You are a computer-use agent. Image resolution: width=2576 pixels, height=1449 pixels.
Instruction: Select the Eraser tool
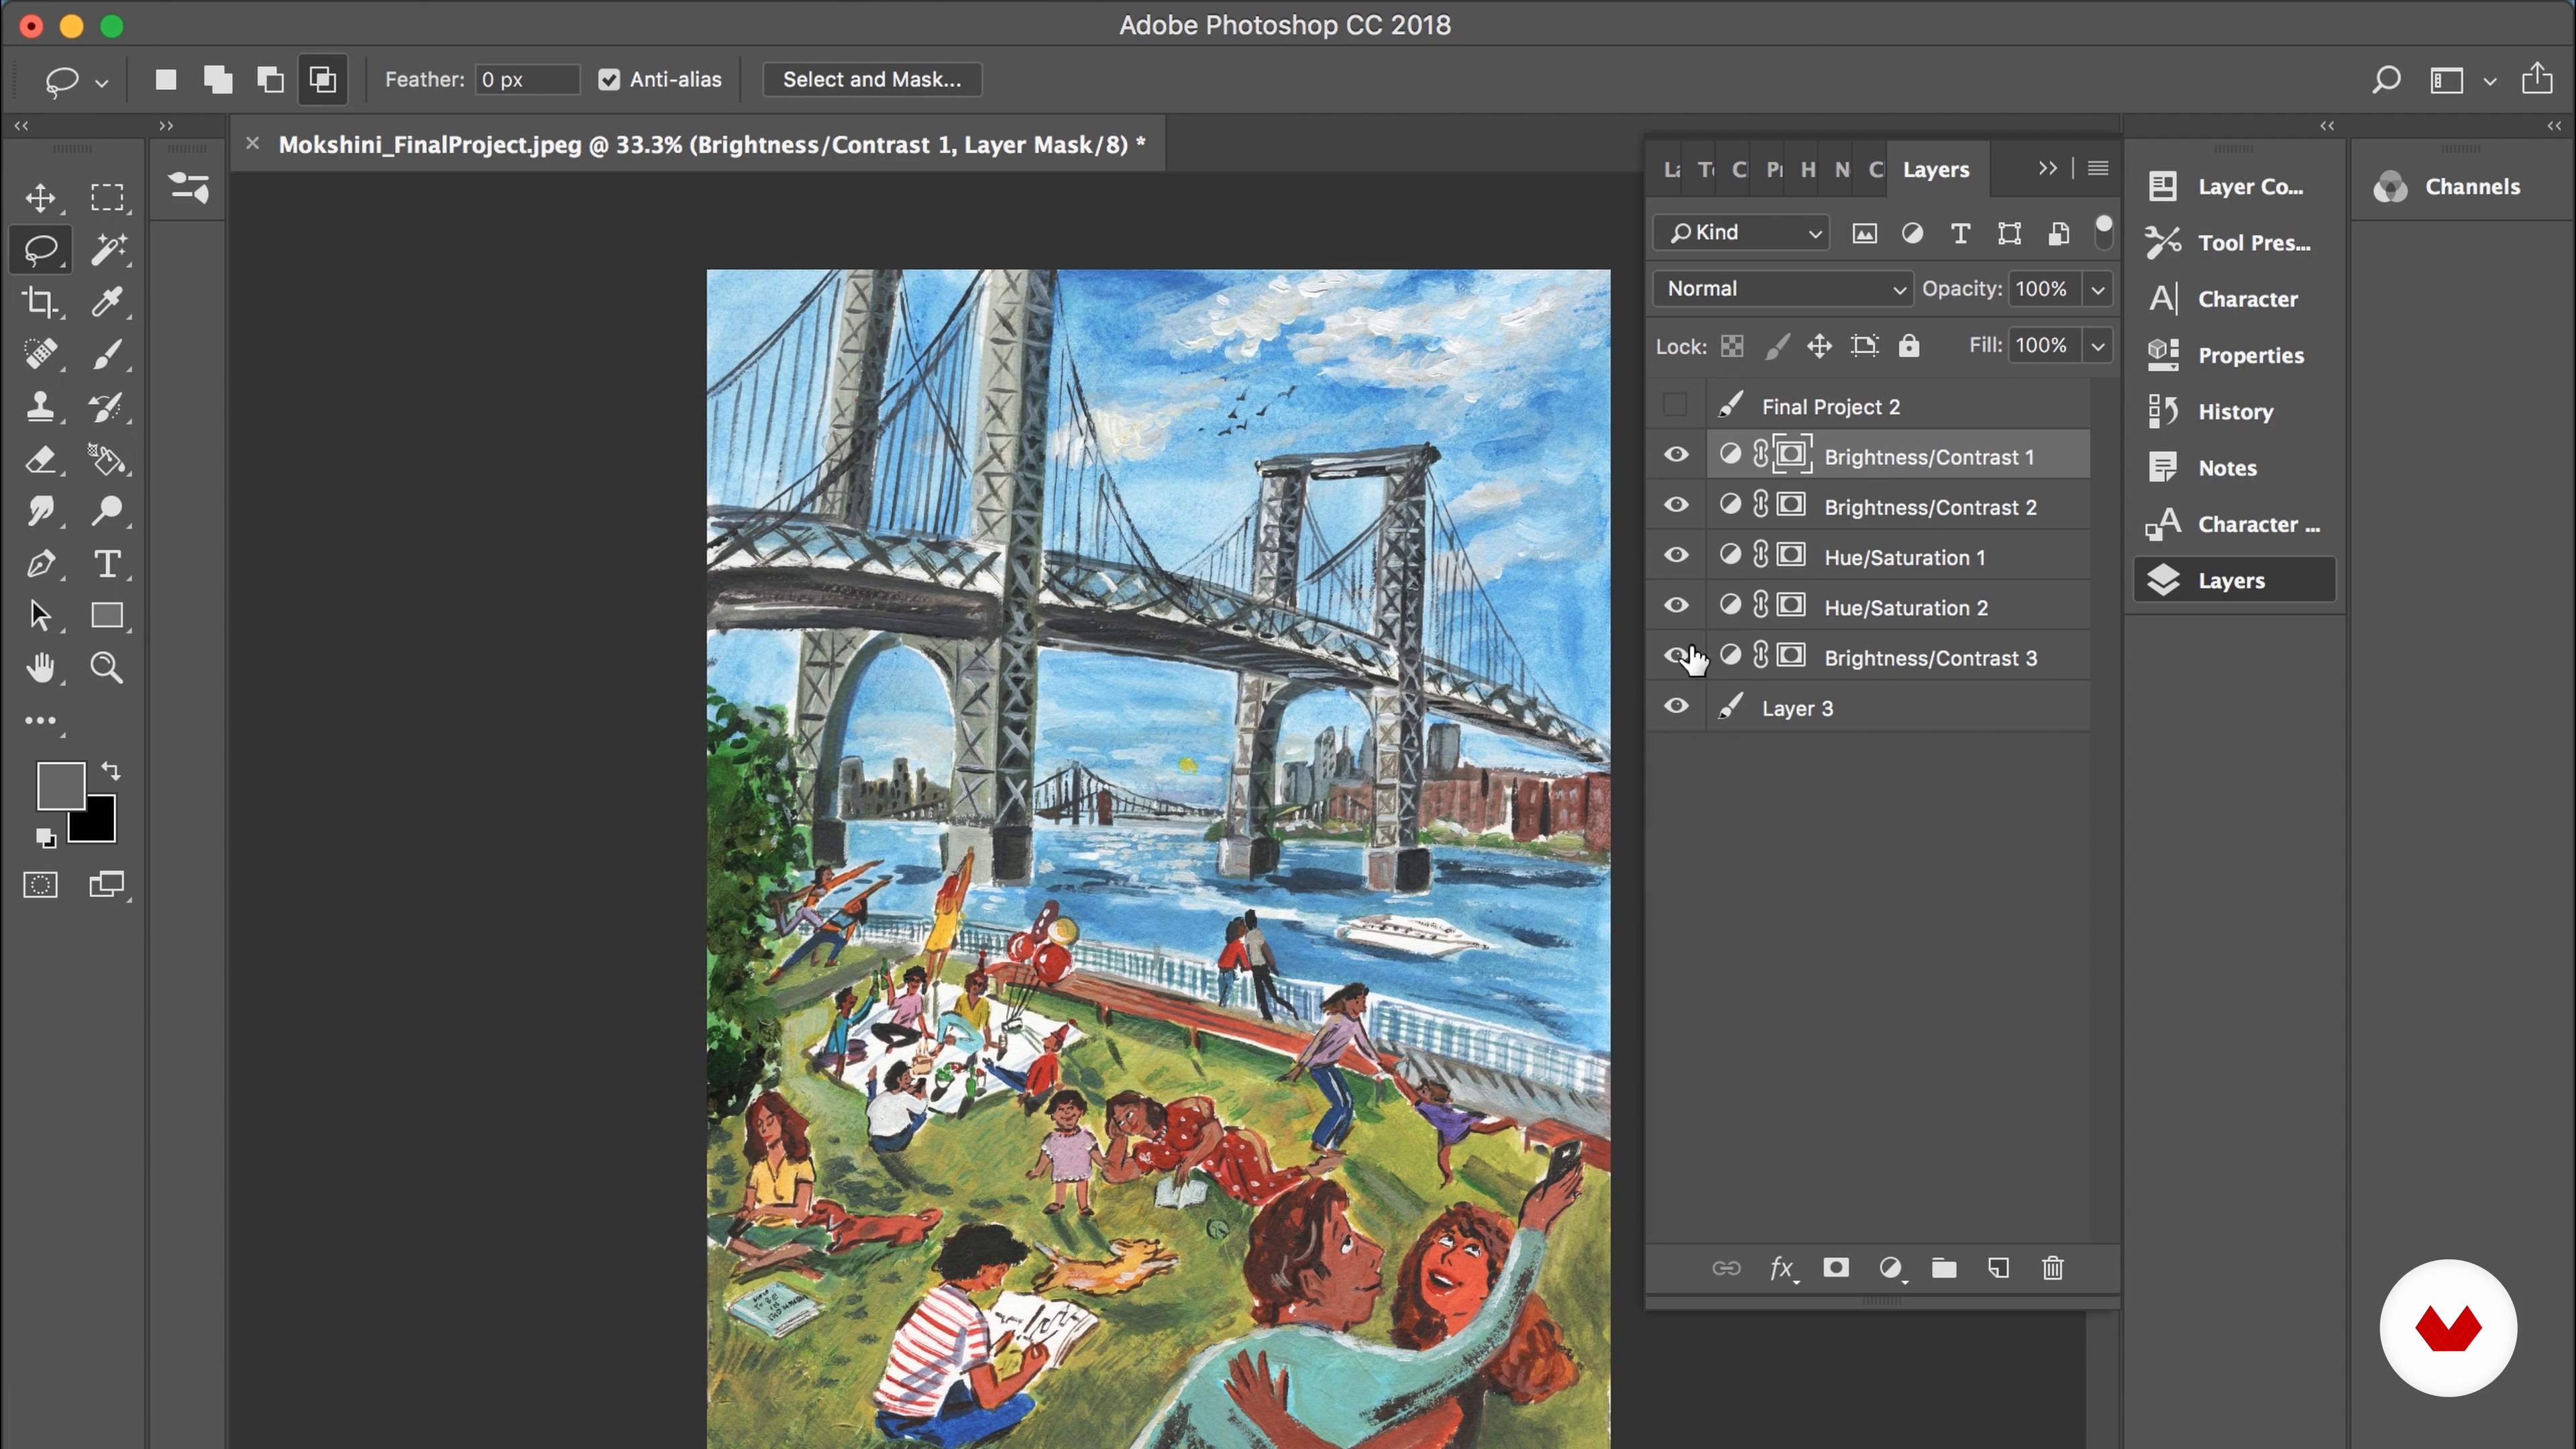tap(41, 459)
